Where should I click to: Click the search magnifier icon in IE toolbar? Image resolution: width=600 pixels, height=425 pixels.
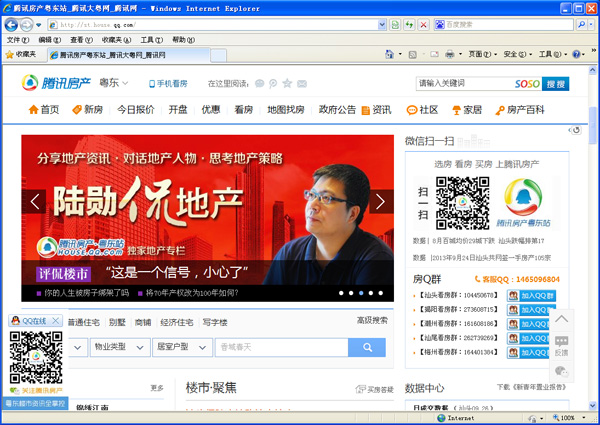click(581, 25)
